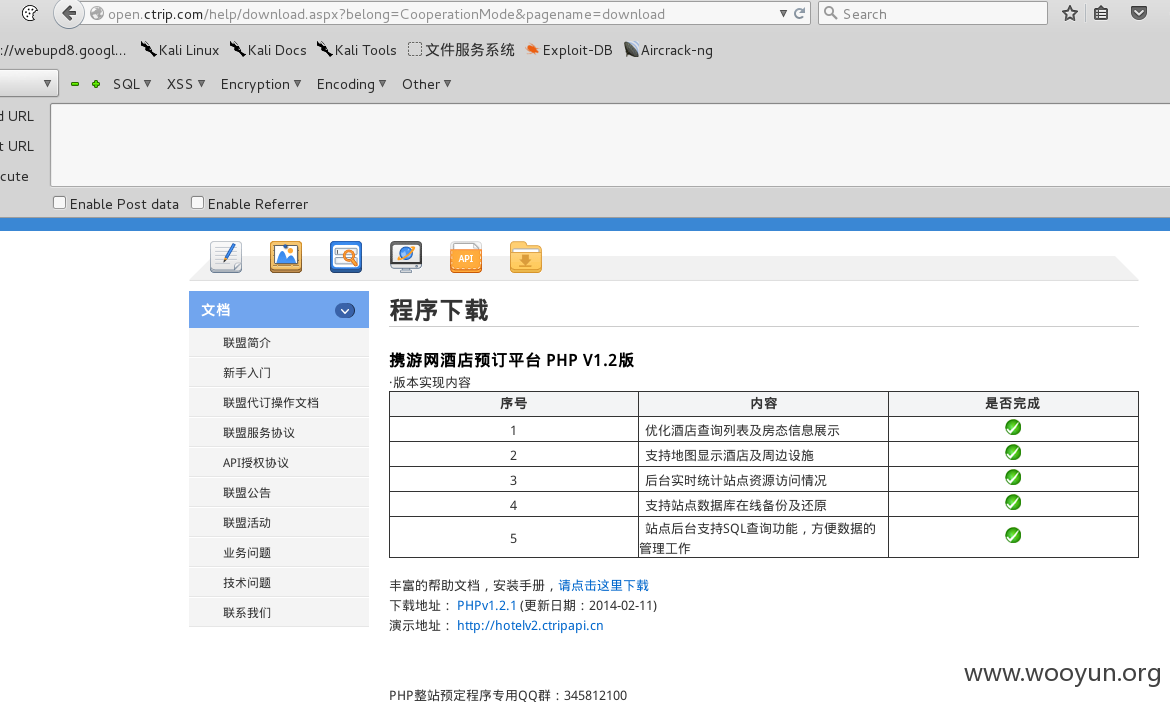Image resolution: width=1170 pixels, height=702 pixels.
Task: Open the HackBar XSS menu
Action: (186, 84)
